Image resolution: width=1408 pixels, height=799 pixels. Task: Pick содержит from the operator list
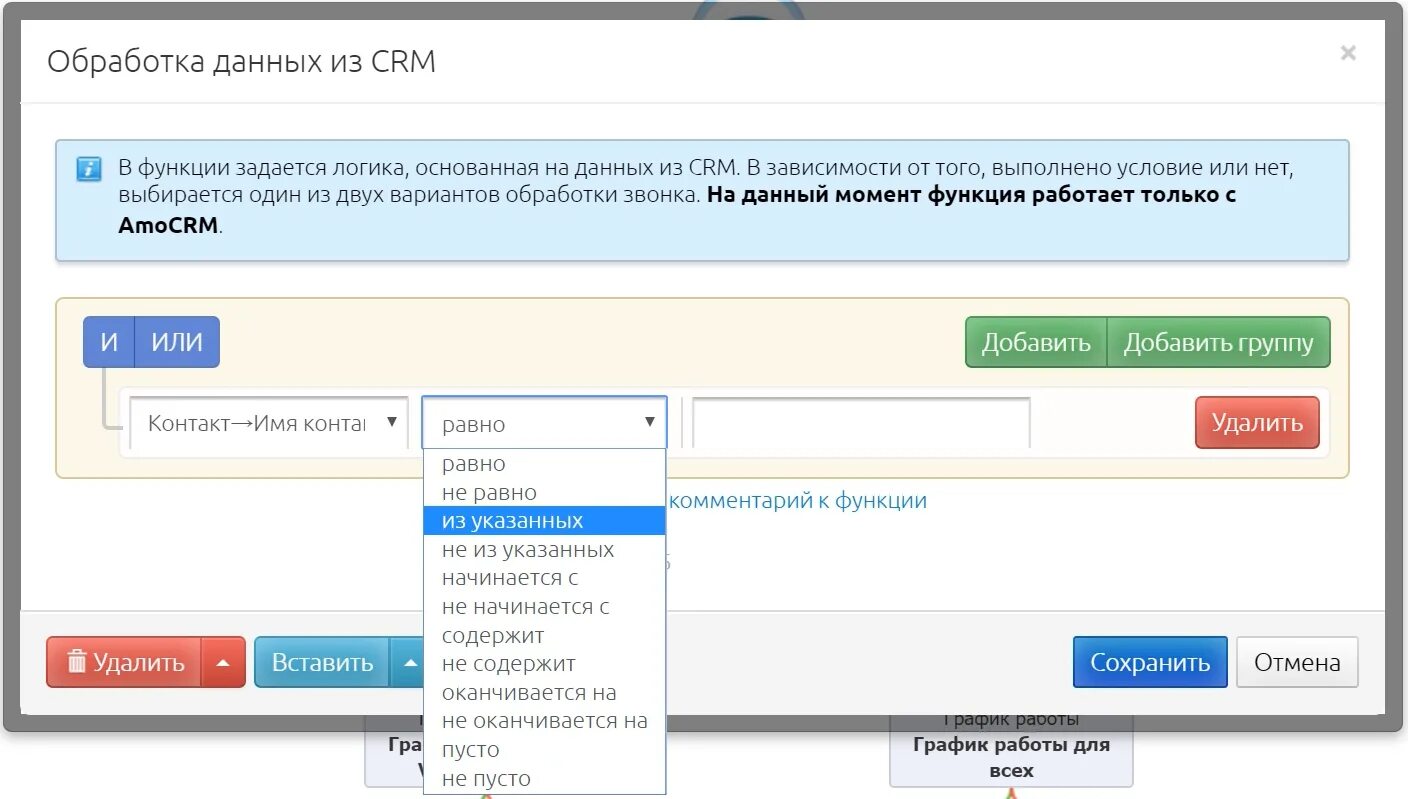544,636
